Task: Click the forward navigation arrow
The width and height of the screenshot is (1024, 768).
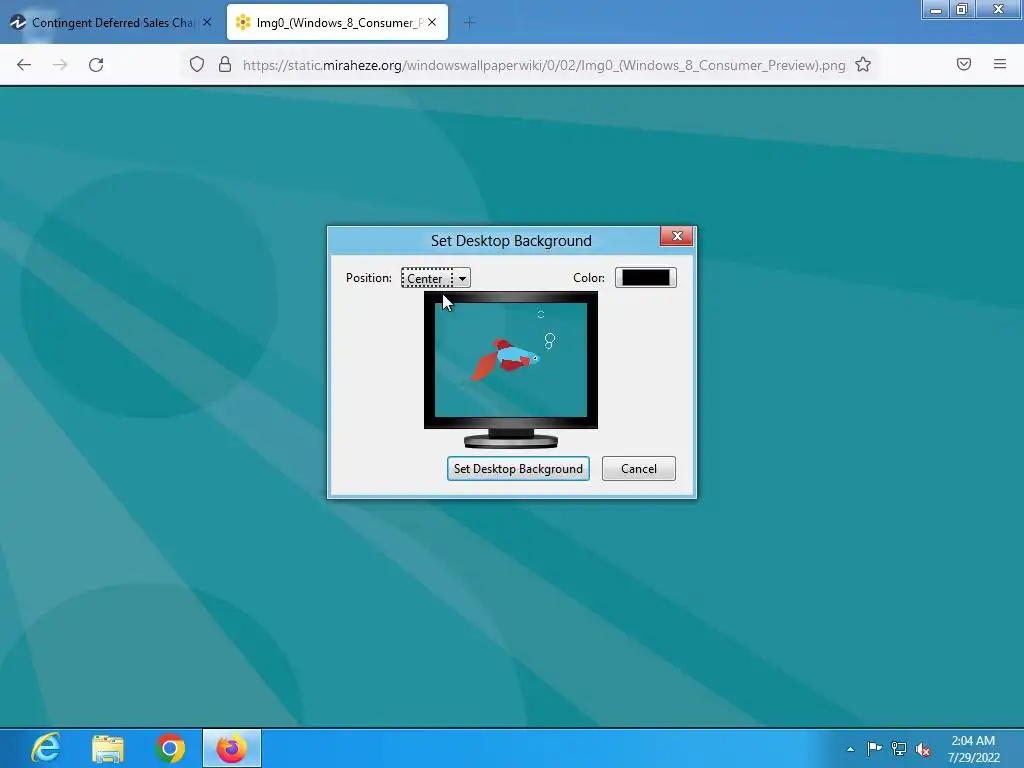Action: (x=60, y=65)
